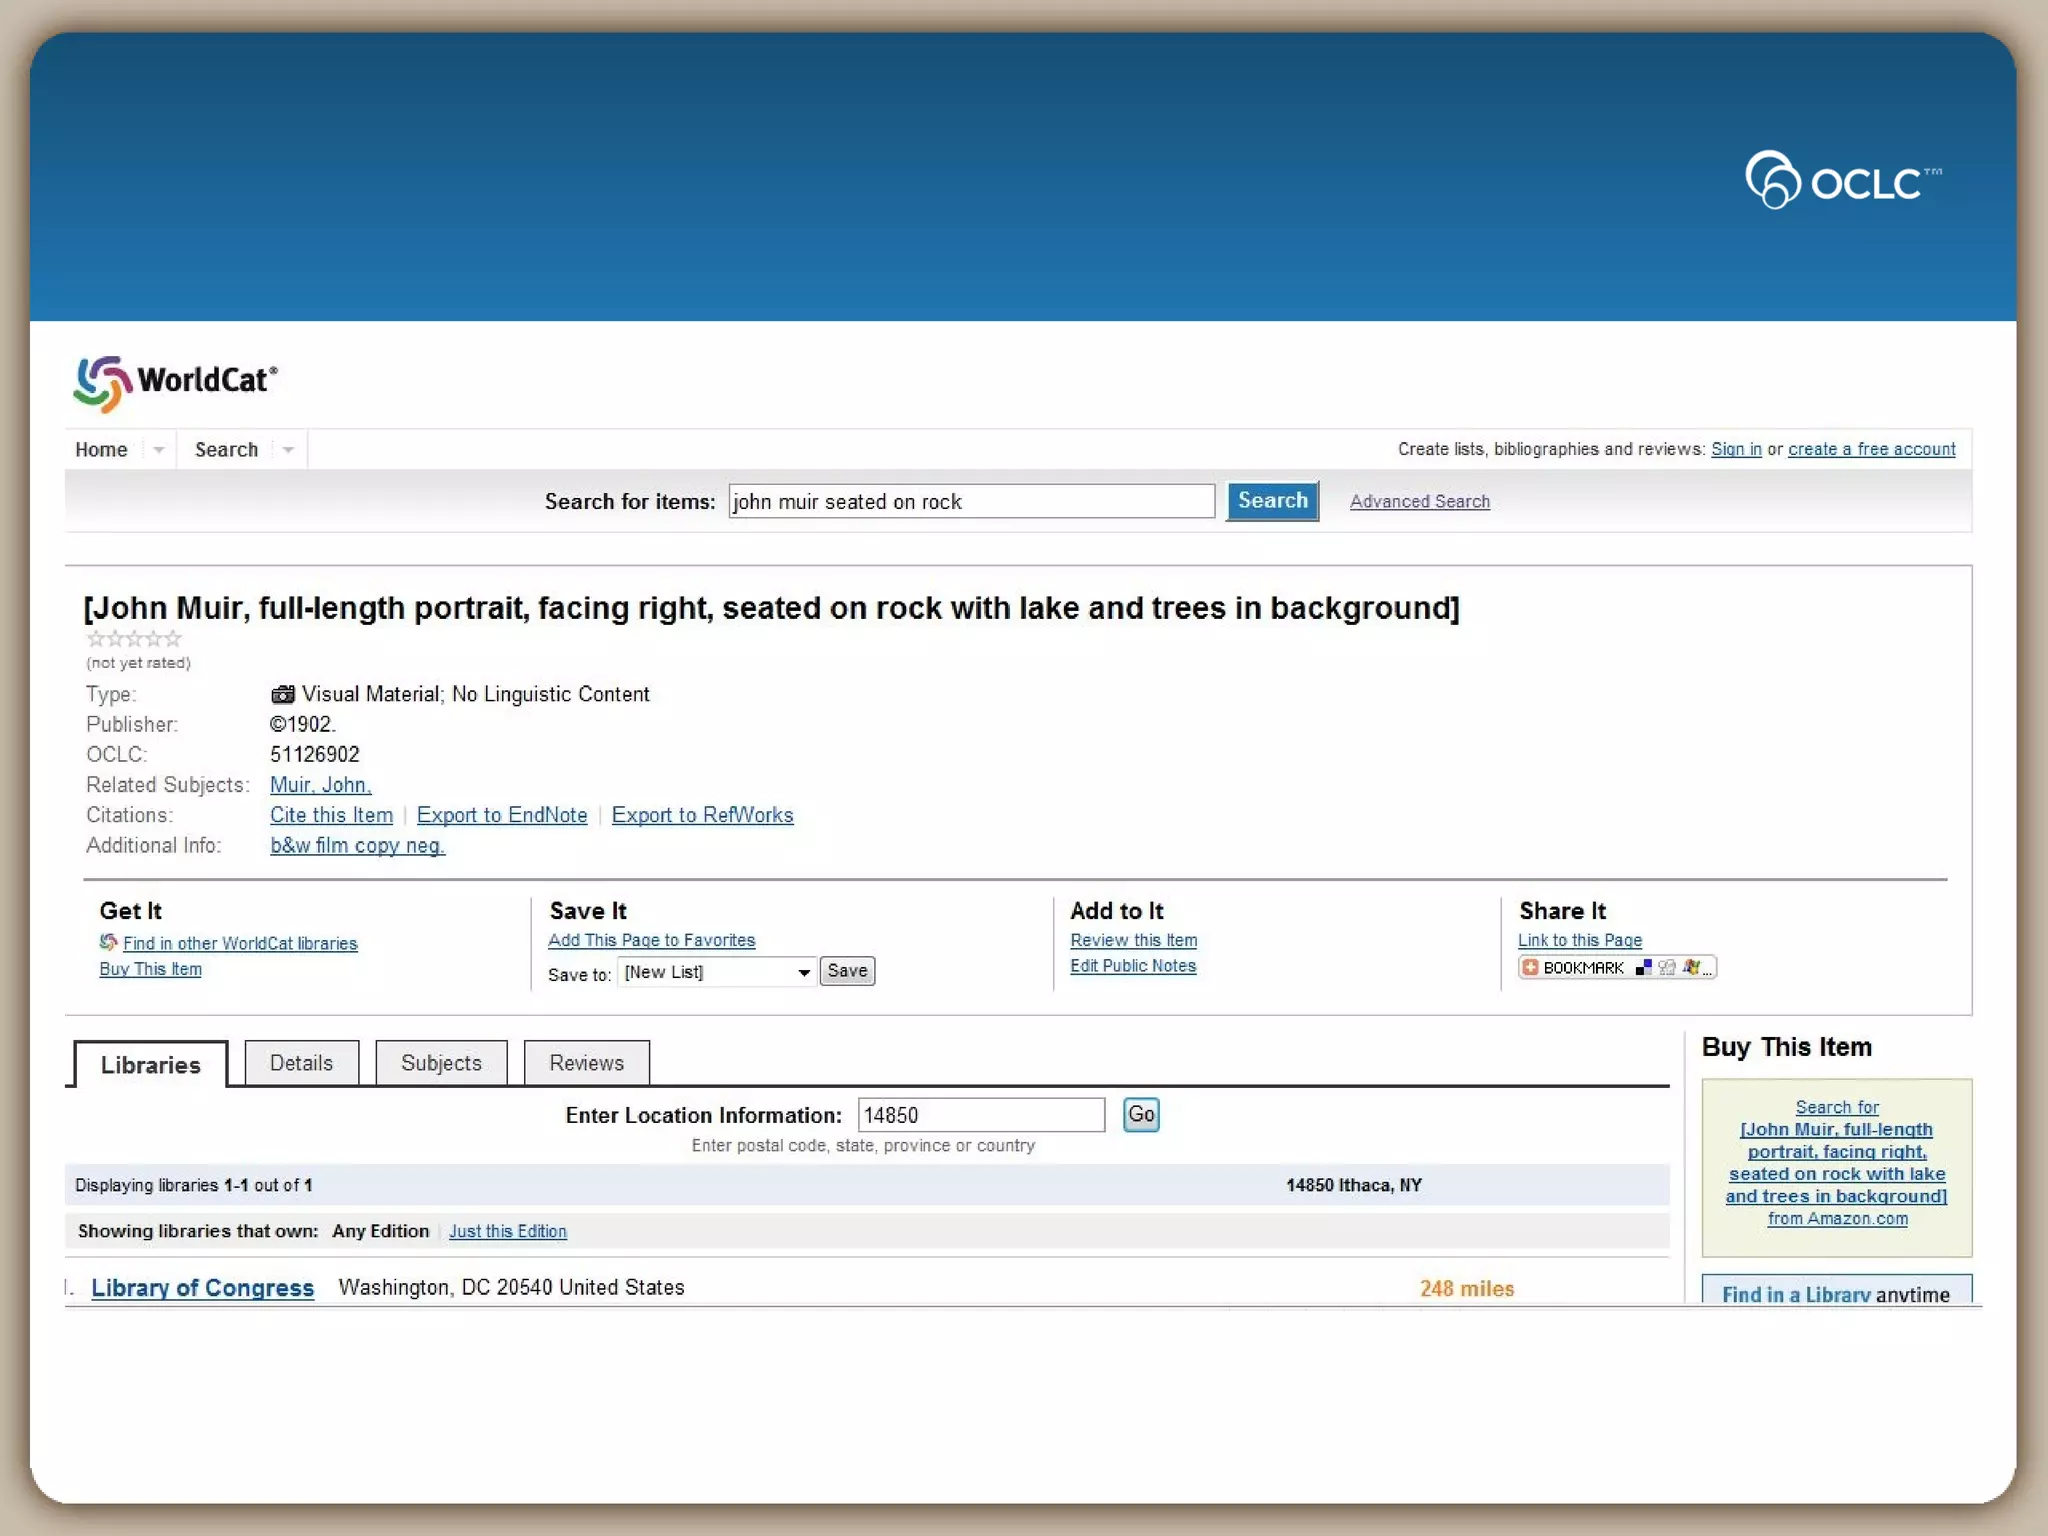
Task: Filter by Just this Edition
Action: [x=507, y=1232]
